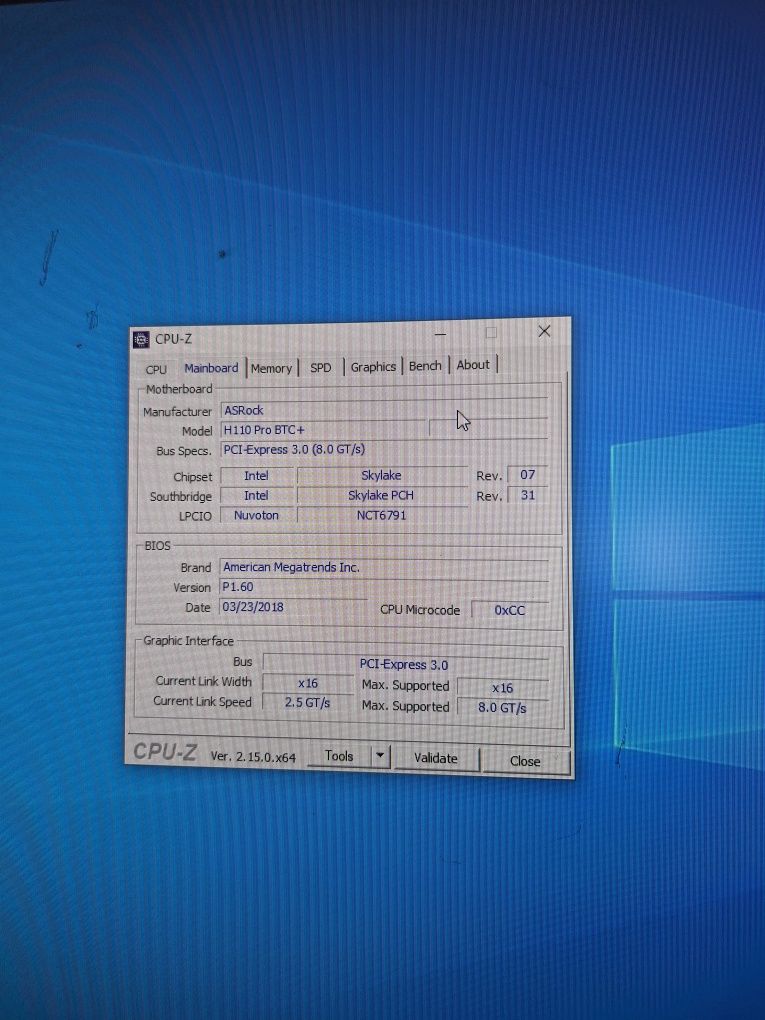Open the Bench tab
This screenshot has height=1020, width=765.
tap(425, 366)
